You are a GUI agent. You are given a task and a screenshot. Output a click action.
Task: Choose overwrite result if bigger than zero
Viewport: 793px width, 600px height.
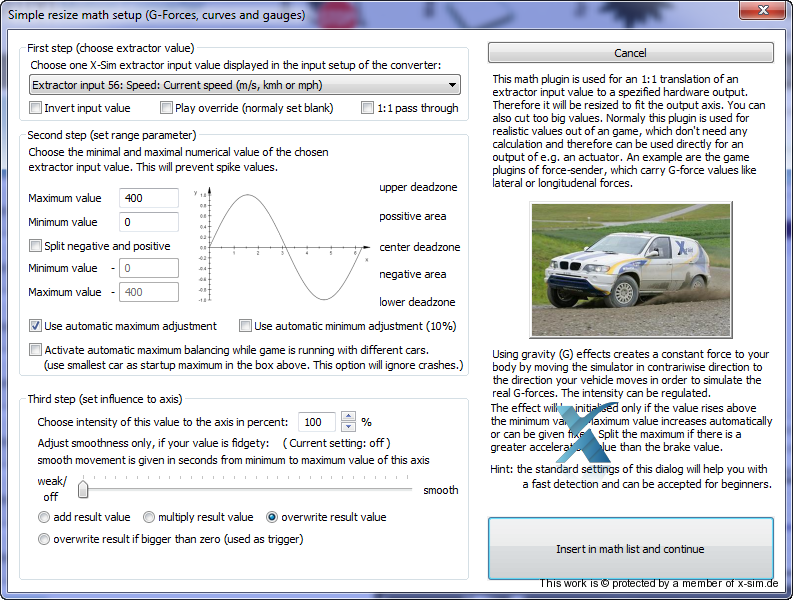44,539
